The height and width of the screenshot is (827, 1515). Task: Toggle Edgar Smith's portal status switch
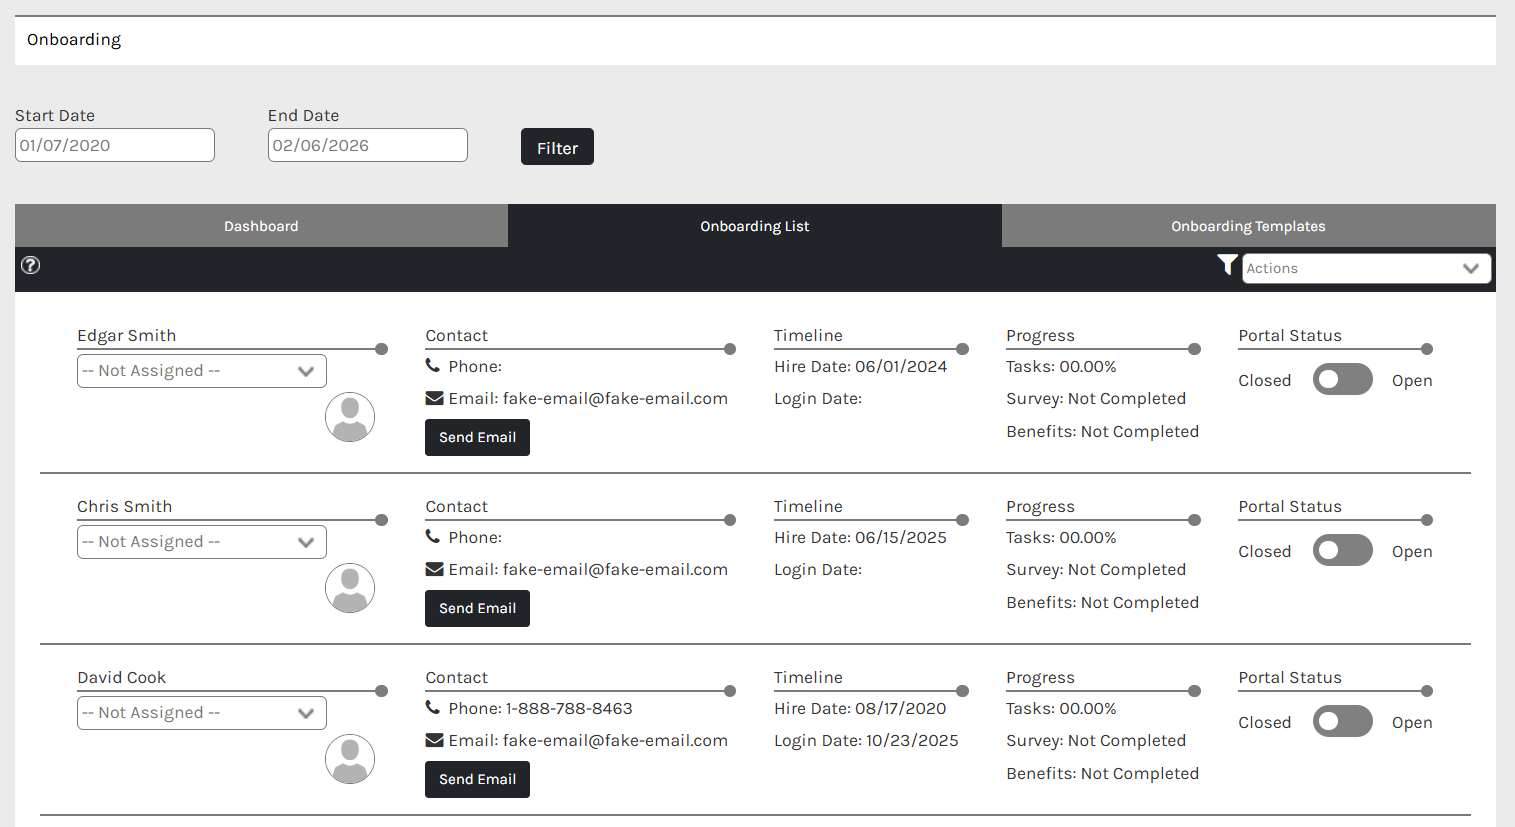[x=1342, y=379]
